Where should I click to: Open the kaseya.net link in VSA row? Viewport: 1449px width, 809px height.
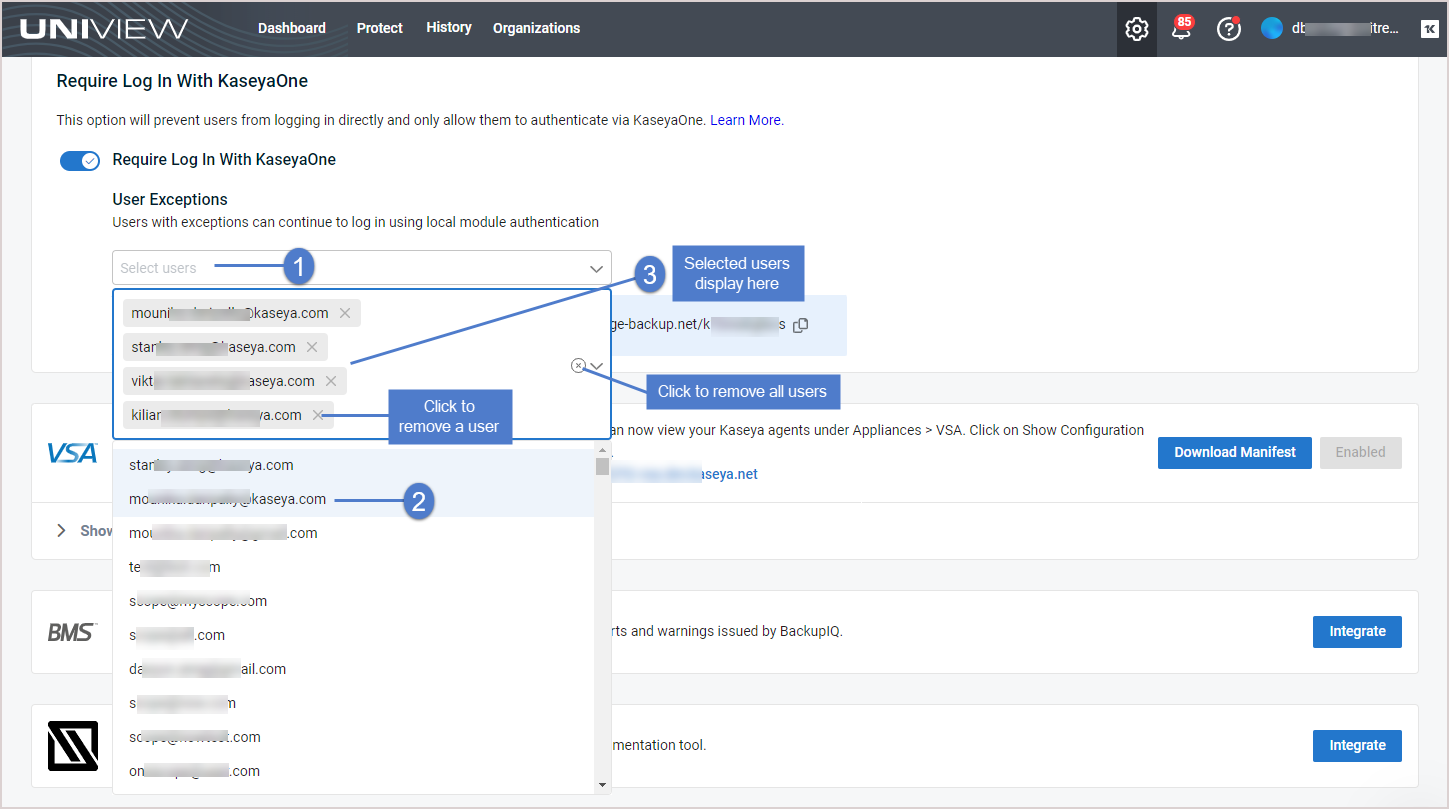[685, 474]
